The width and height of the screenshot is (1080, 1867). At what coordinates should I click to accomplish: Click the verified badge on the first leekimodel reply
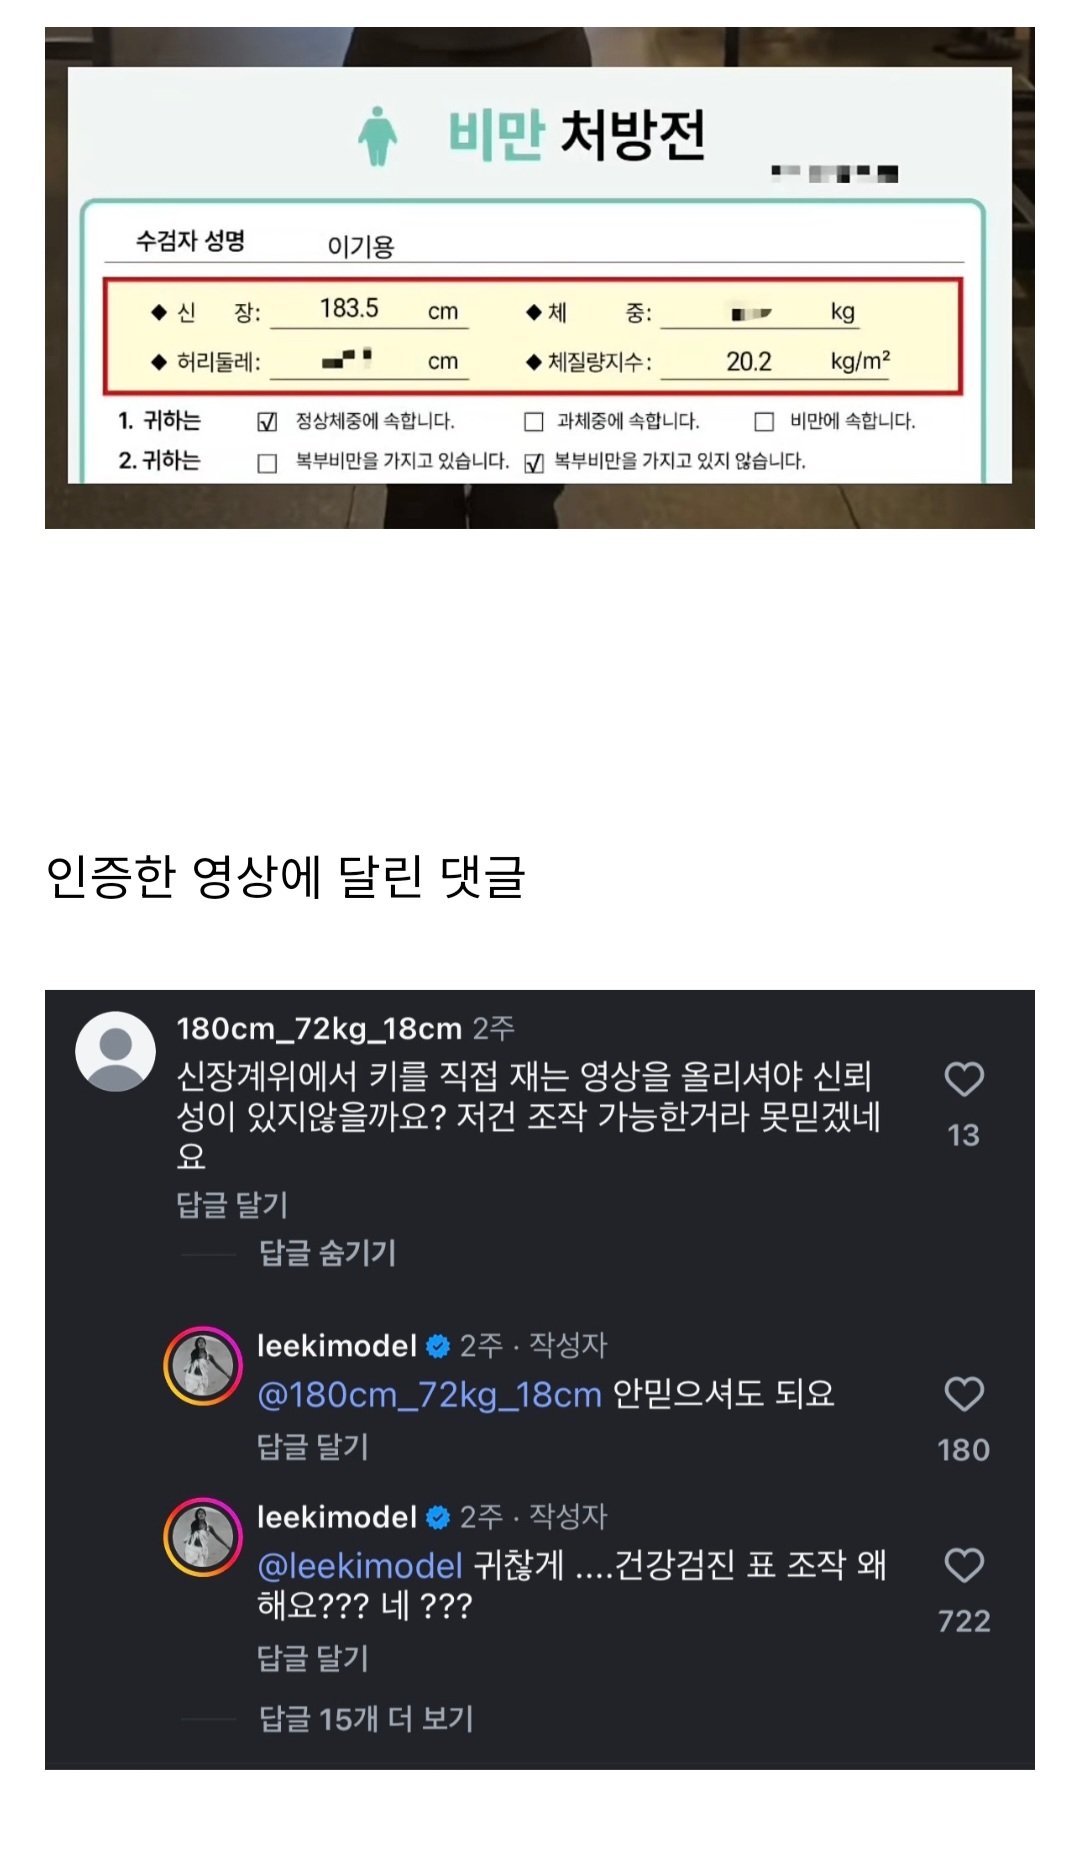438,1346
